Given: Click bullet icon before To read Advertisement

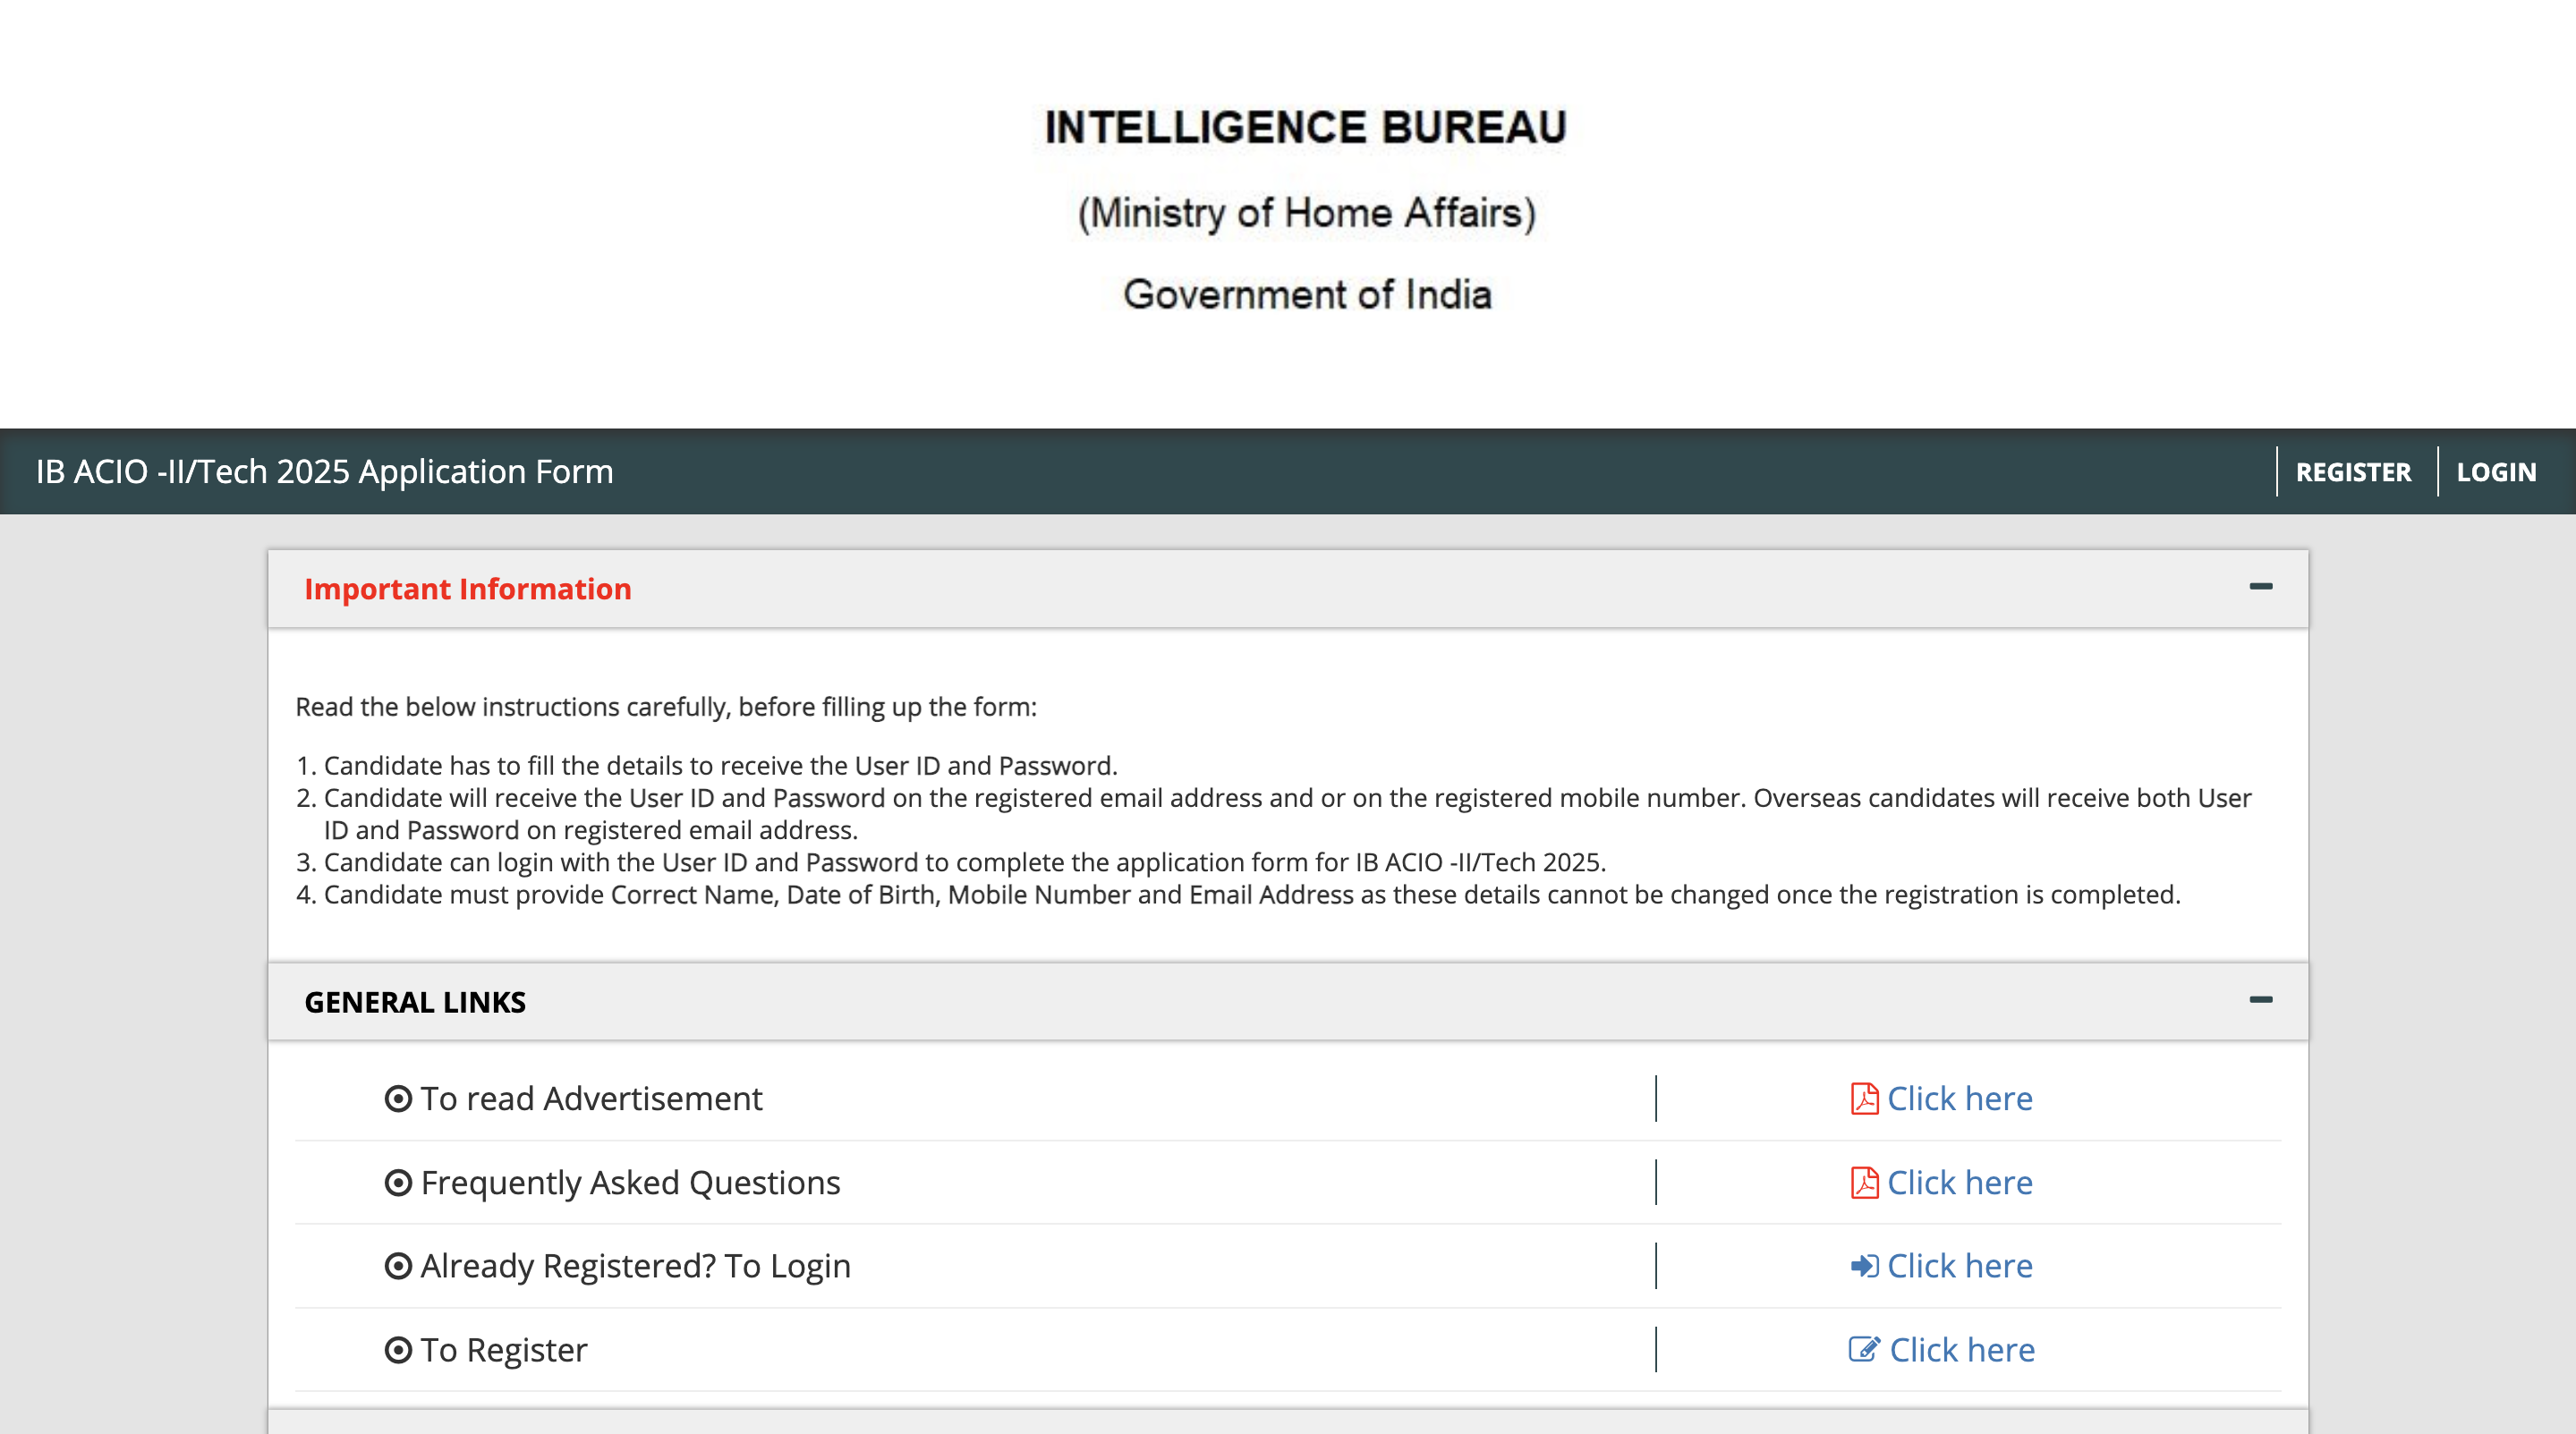Looking at the screenshot, I should click(398, 1098).
